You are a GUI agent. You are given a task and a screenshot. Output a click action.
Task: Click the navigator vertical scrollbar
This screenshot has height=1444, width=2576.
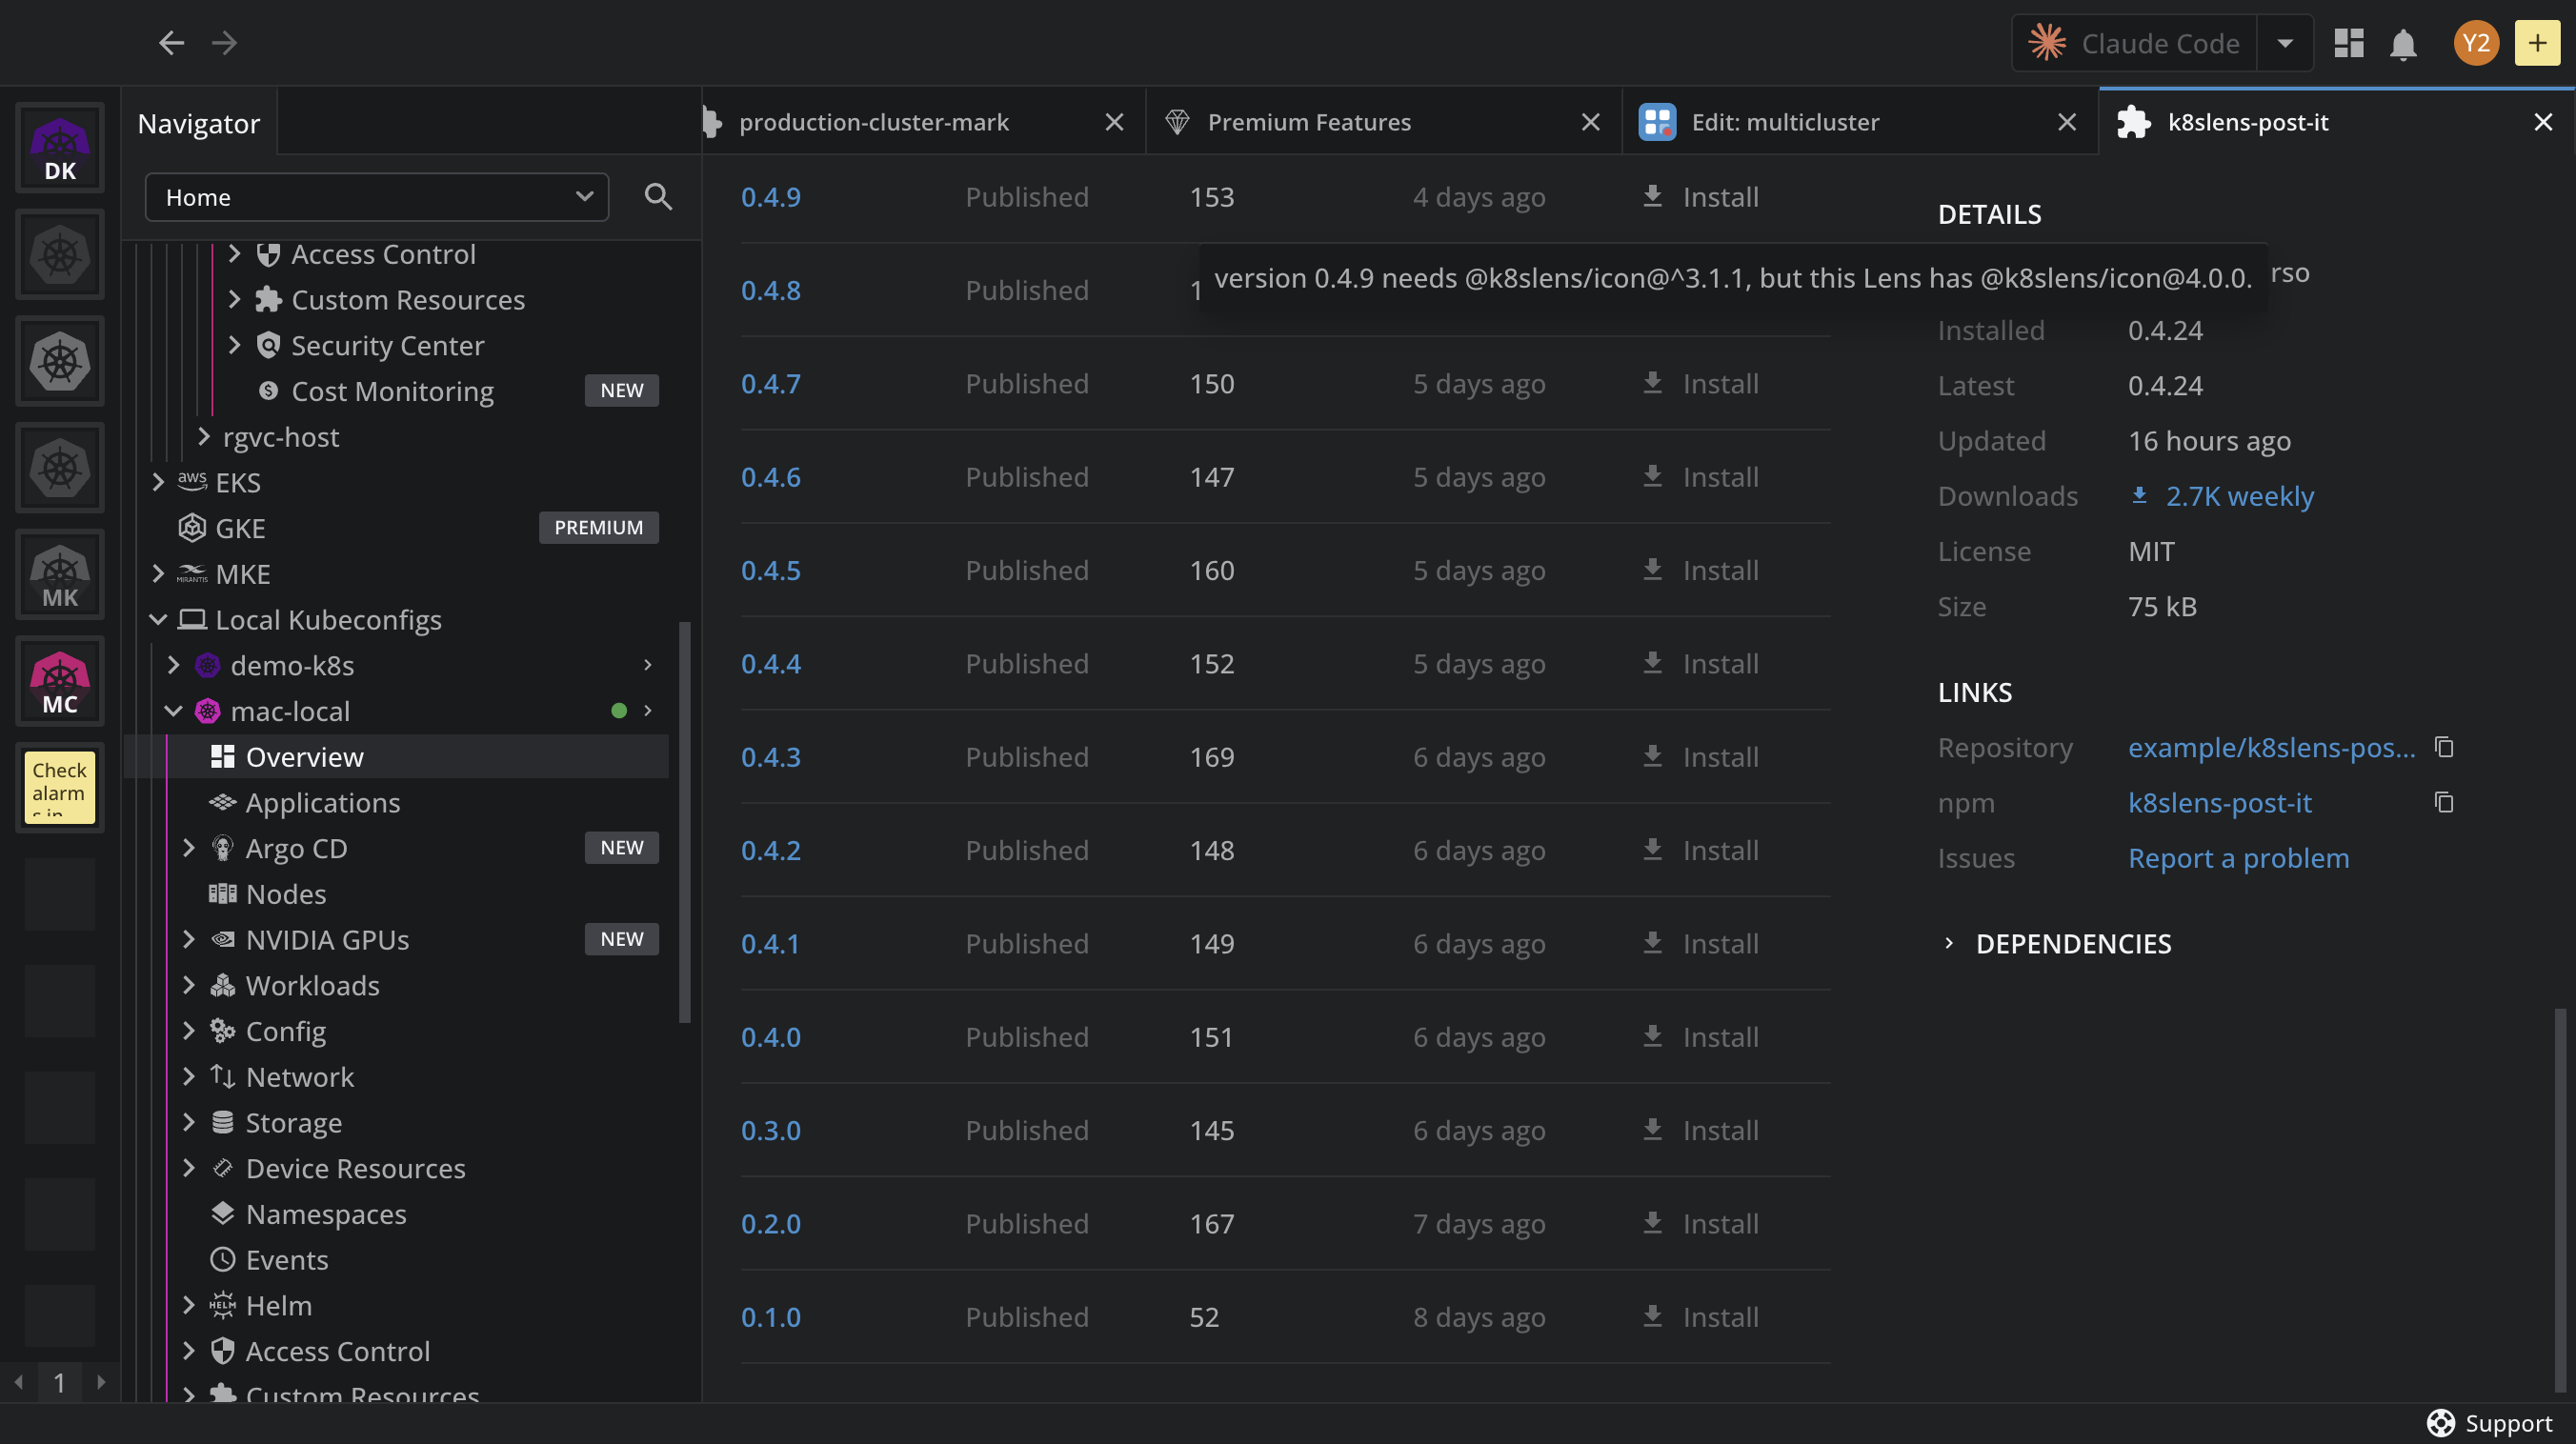(x=685, y=822)
